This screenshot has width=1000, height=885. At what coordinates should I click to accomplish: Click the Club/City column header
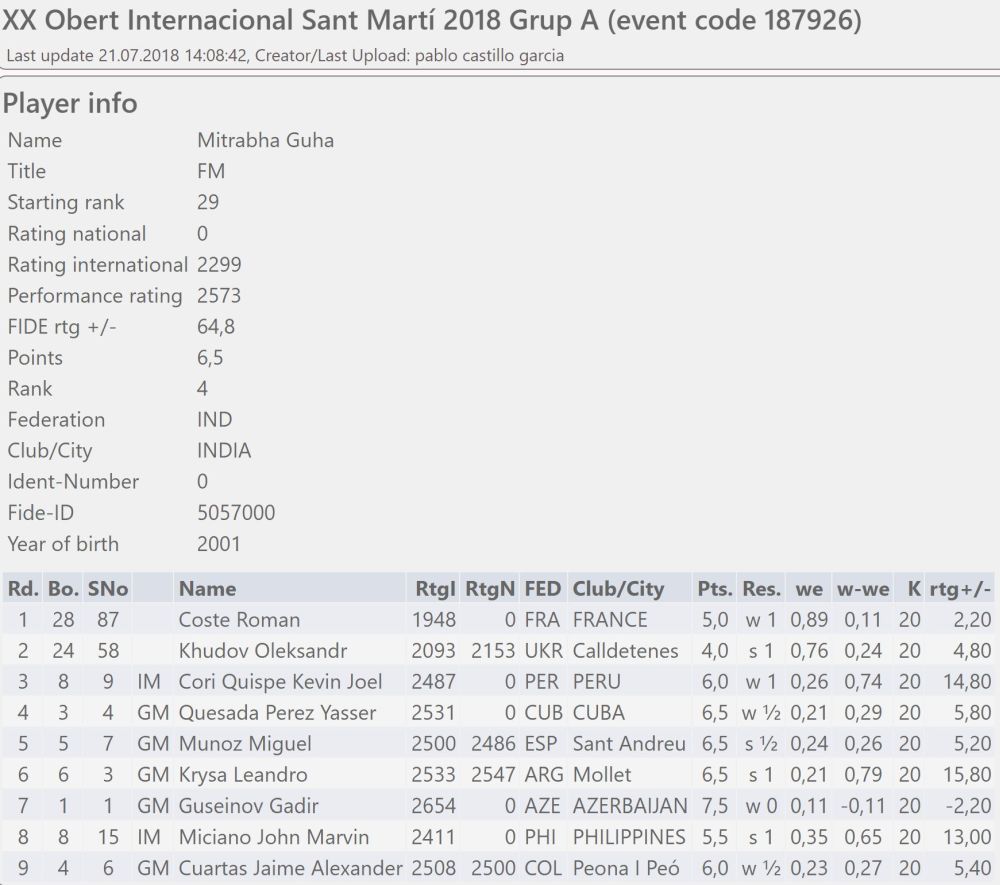pyautogui.click(x=618, y=588)
